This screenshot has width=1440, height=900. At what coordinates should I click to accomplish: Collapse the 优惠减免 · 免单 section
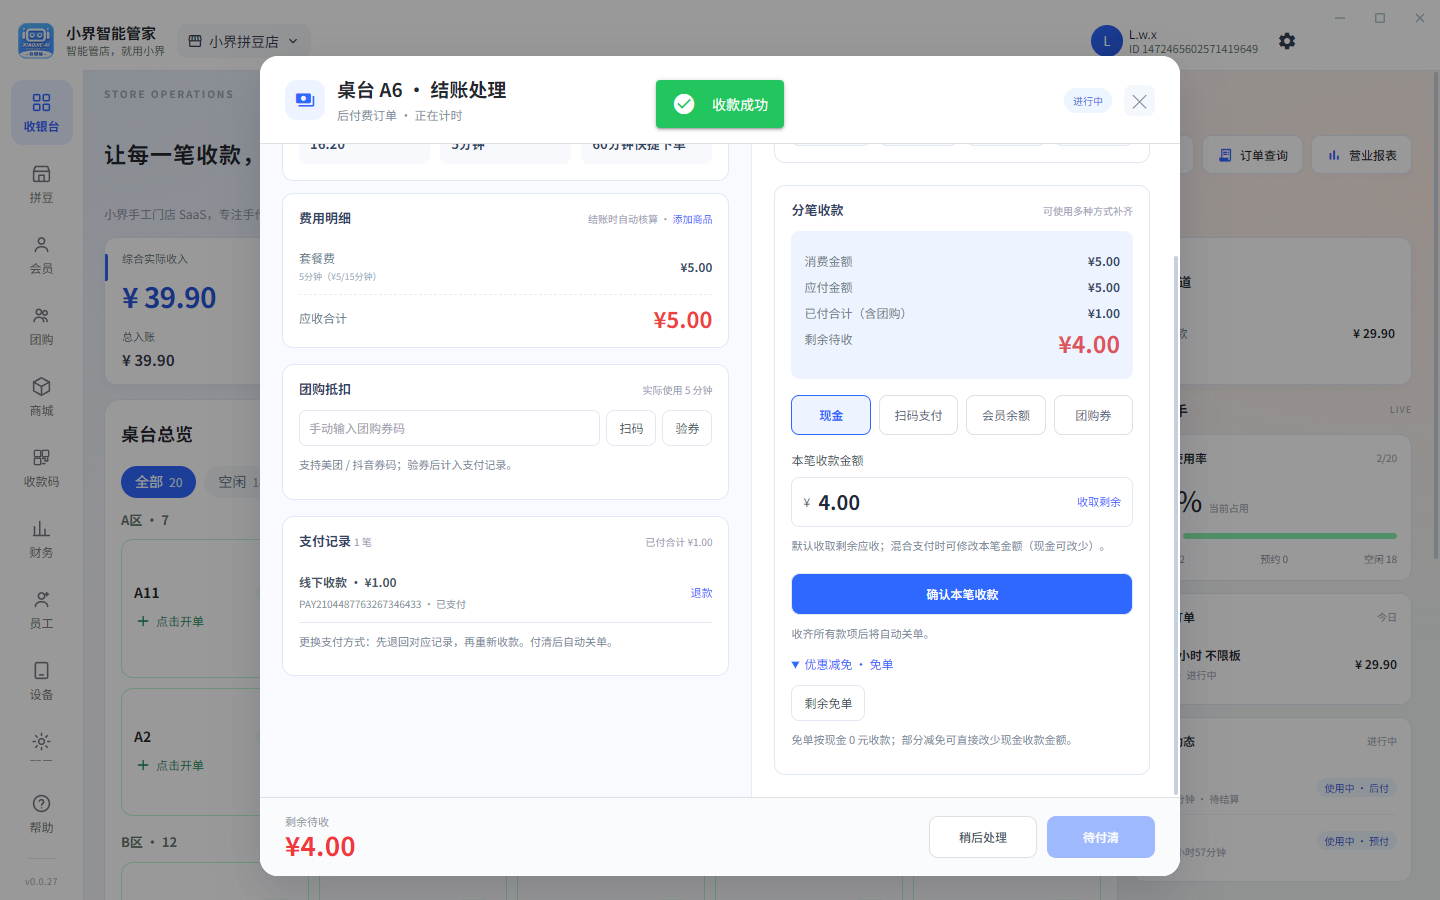(842, 665)
